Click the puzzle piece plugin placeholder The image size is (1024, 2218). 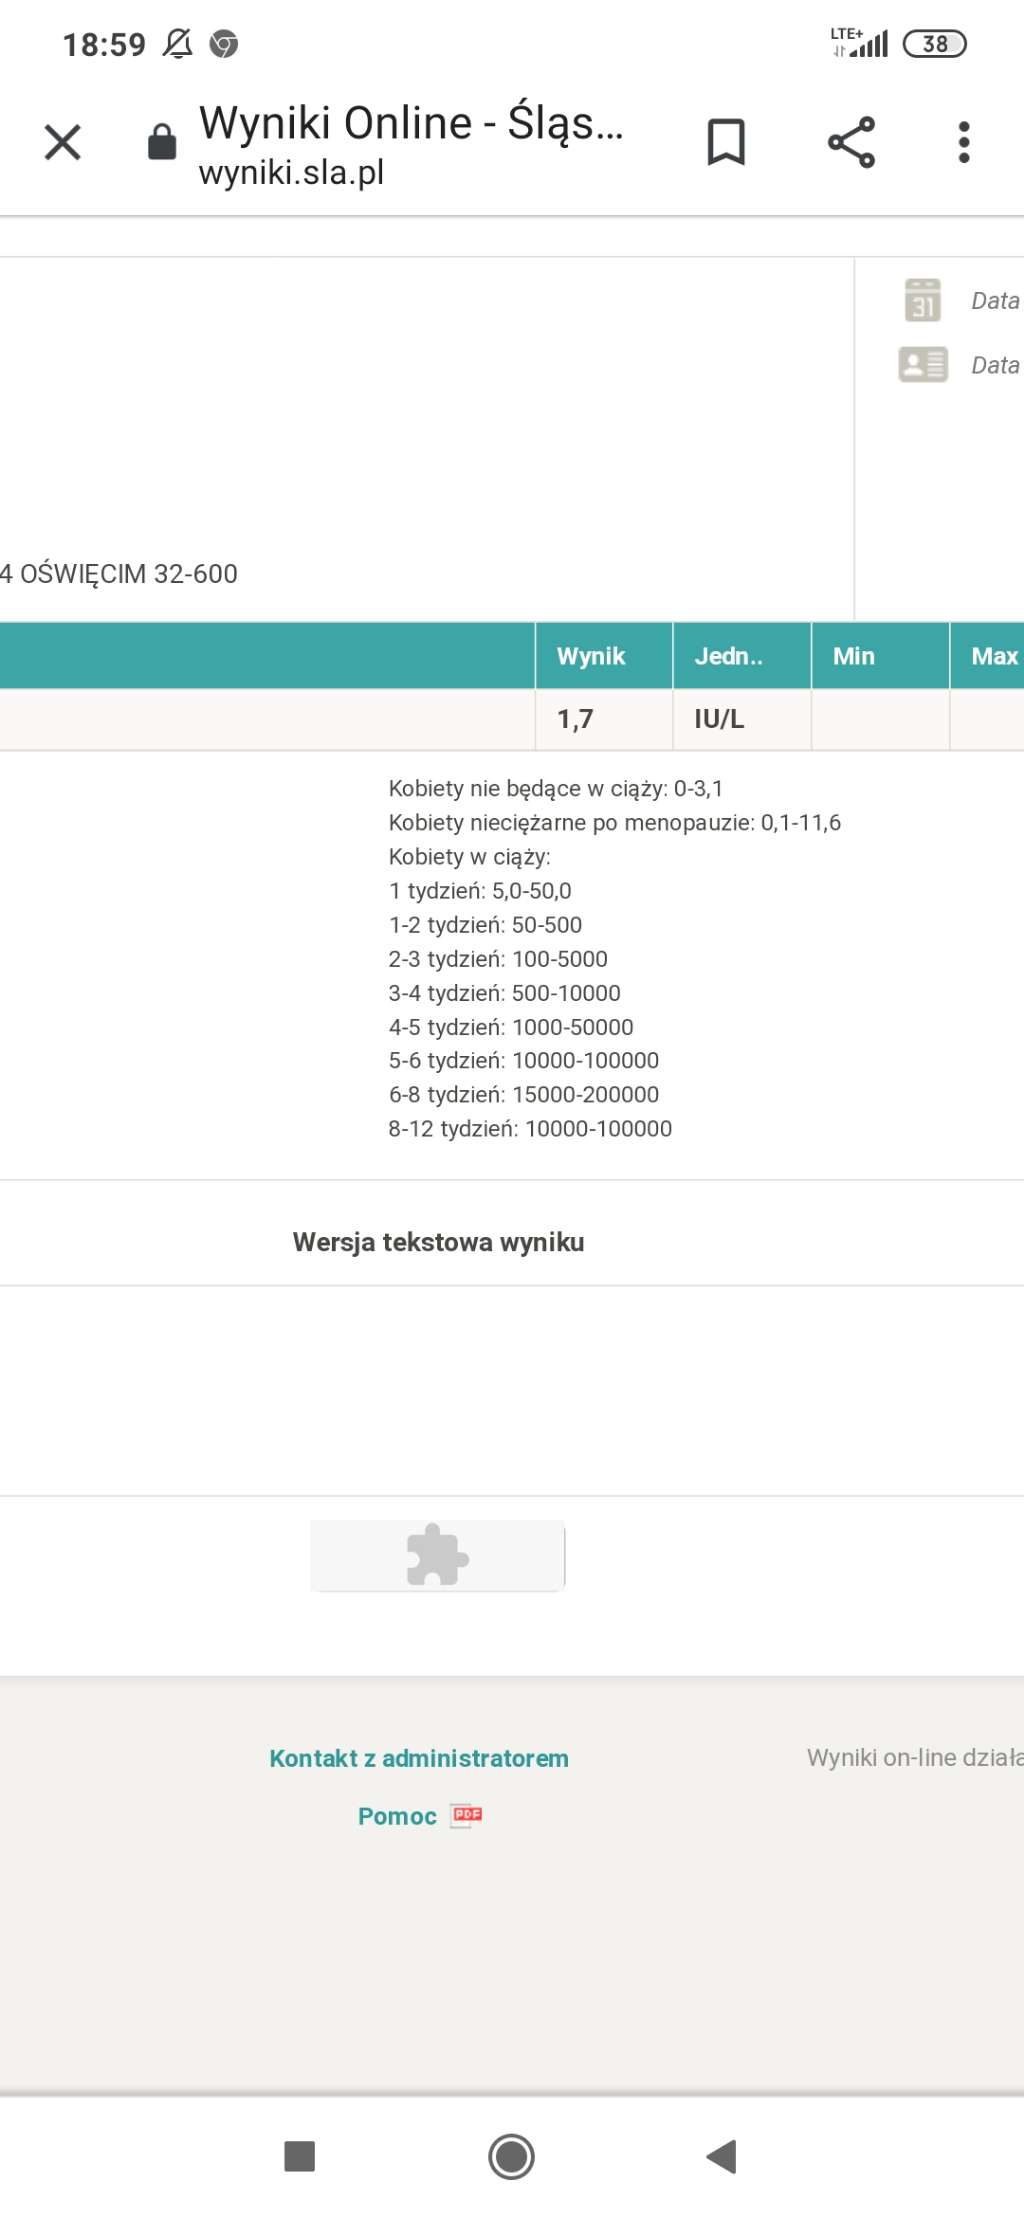point(437,1555)
